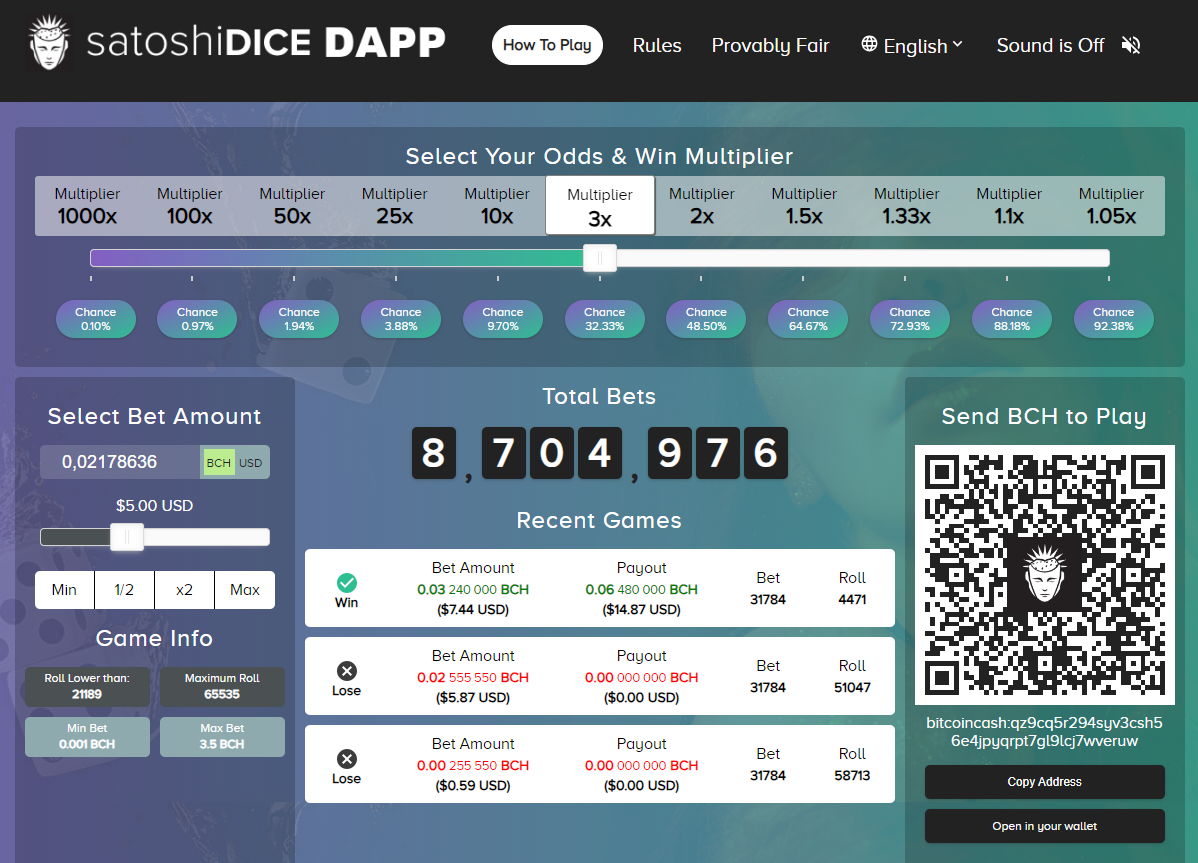Select the Multiplier 3x tab
1198x863 pixels.
point(600,206)
